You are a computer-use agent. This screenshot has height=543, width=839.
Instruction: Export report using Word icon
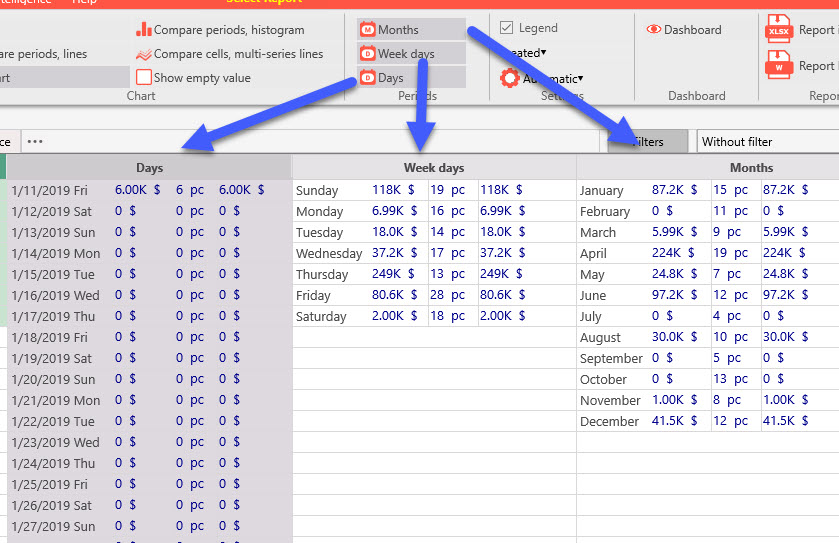coord(779,65)
